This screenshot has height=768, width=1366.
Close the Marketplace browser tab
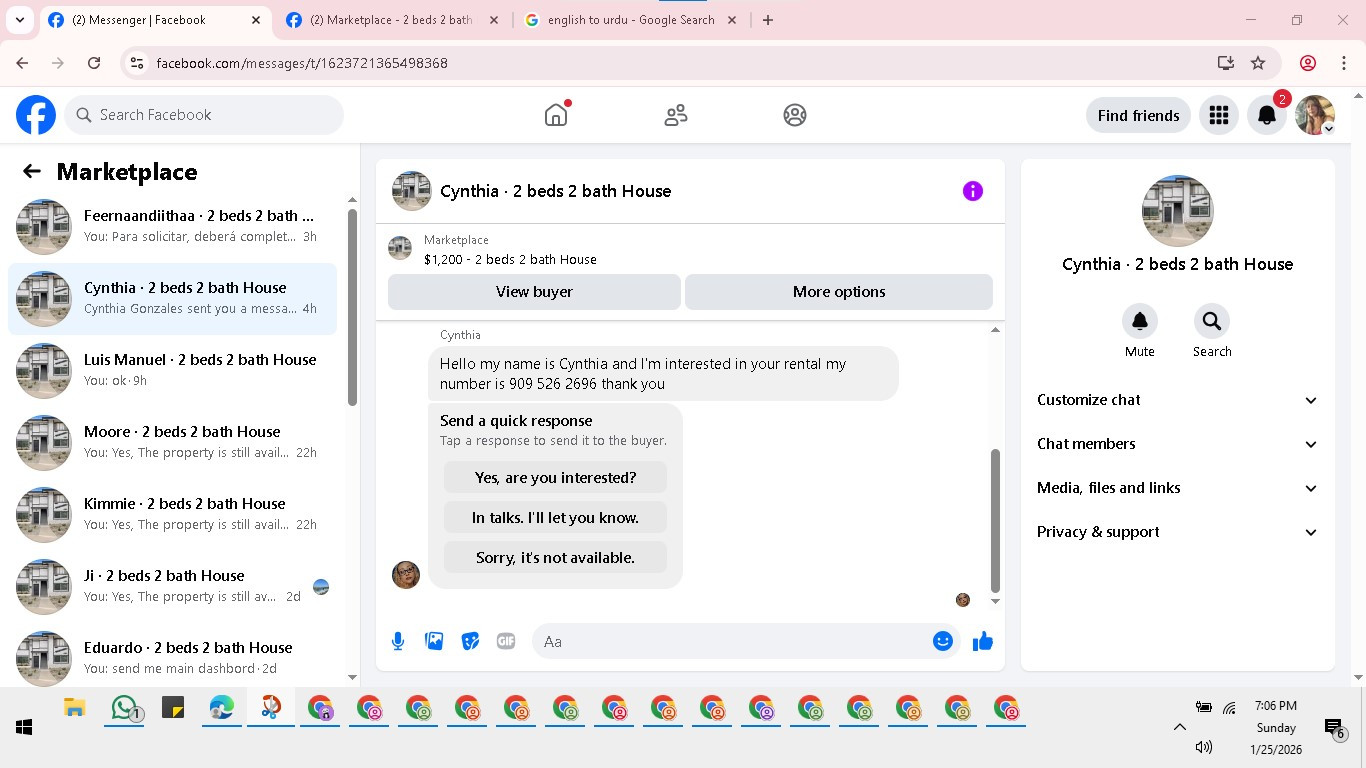tap(494, 20)
